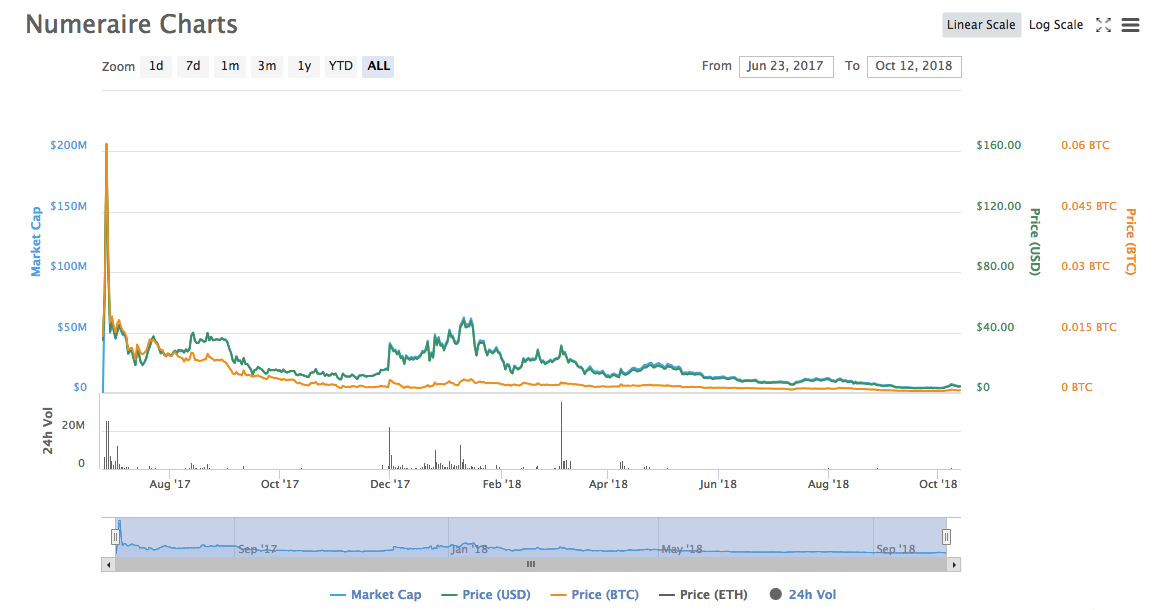The image size is (1170, 610).
Task: Set zoom to 7d
Action: [193, 66]
